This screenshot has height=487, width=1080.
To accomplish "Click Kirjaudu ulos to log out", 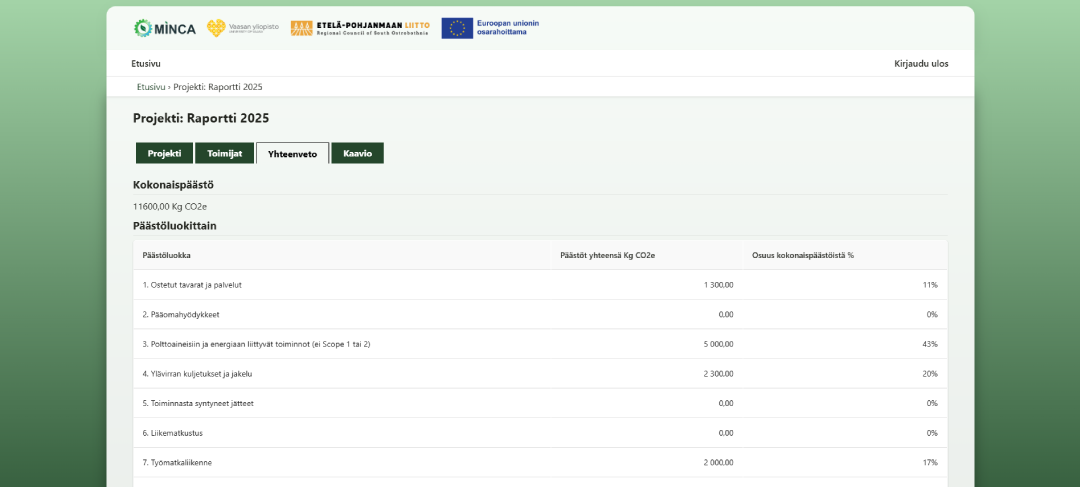I will tap(920, 64).
